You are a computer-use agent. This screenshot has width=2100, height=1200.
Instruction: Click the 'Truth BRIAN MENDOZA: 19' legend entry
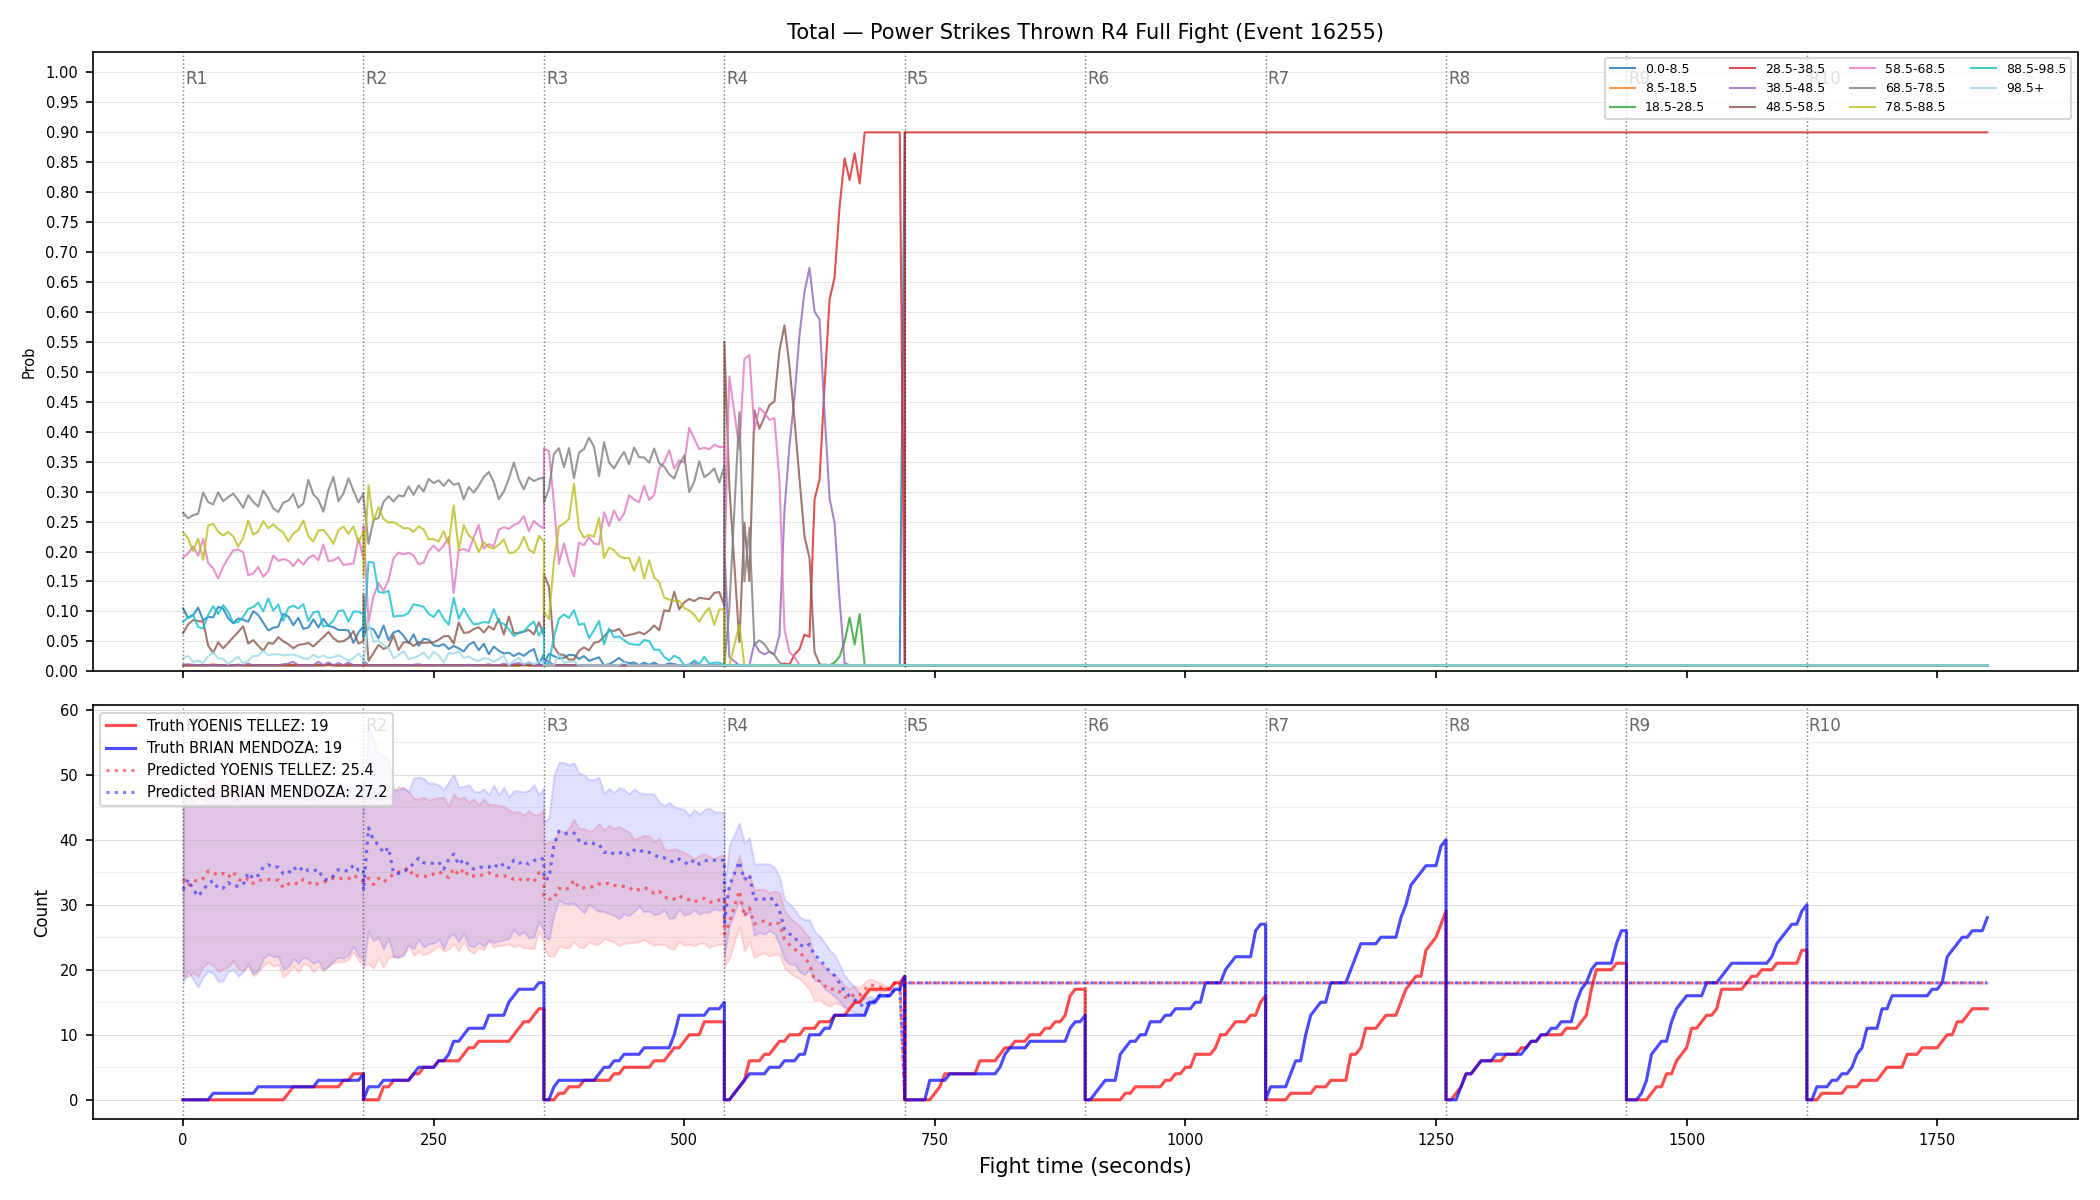pos(223,748)
